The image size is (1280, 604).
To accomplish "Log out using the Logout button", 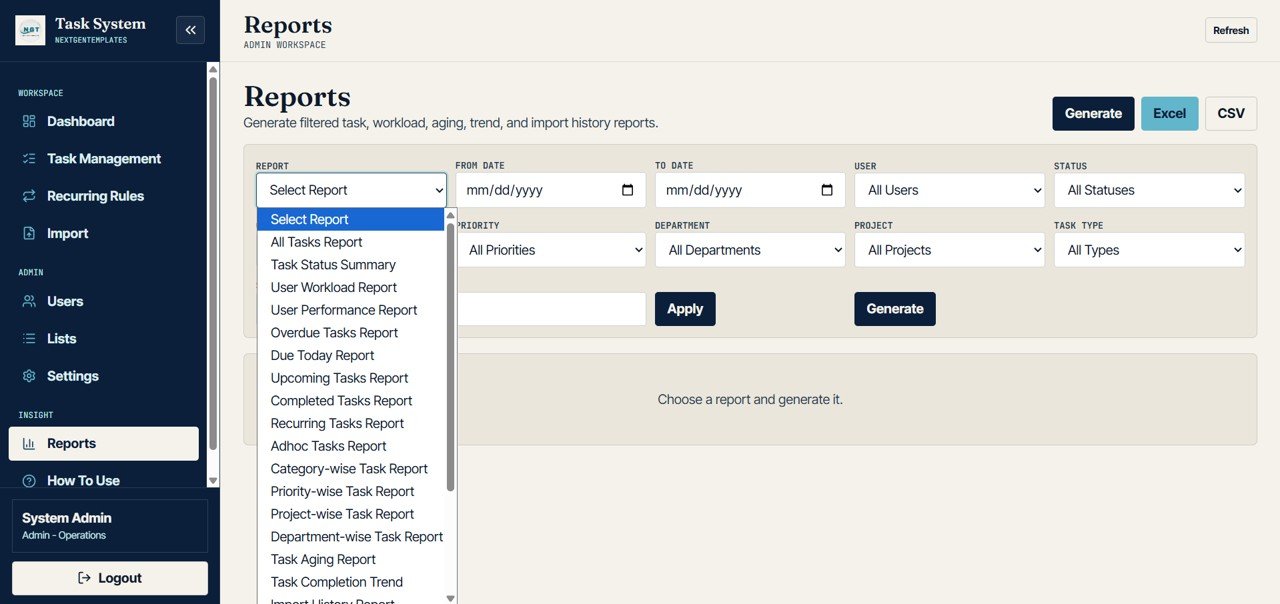I will click(x=110, y=578).
